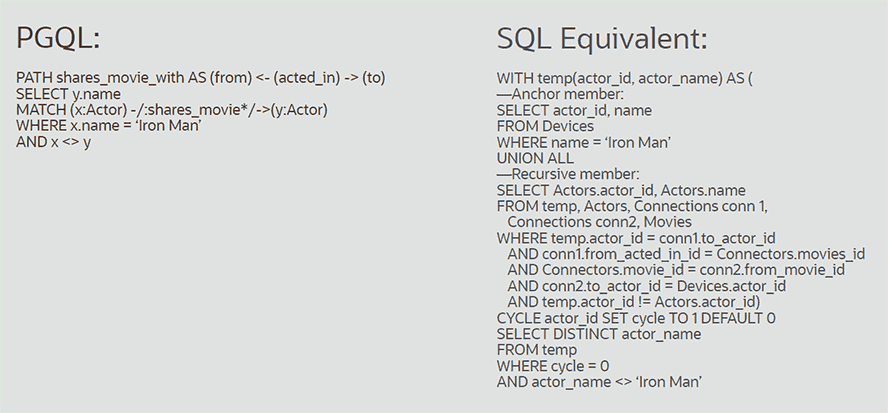The width and height of the screenshot is (888, 413).
Task: Click the "PGQL:" heading
Action: (59, 39)
